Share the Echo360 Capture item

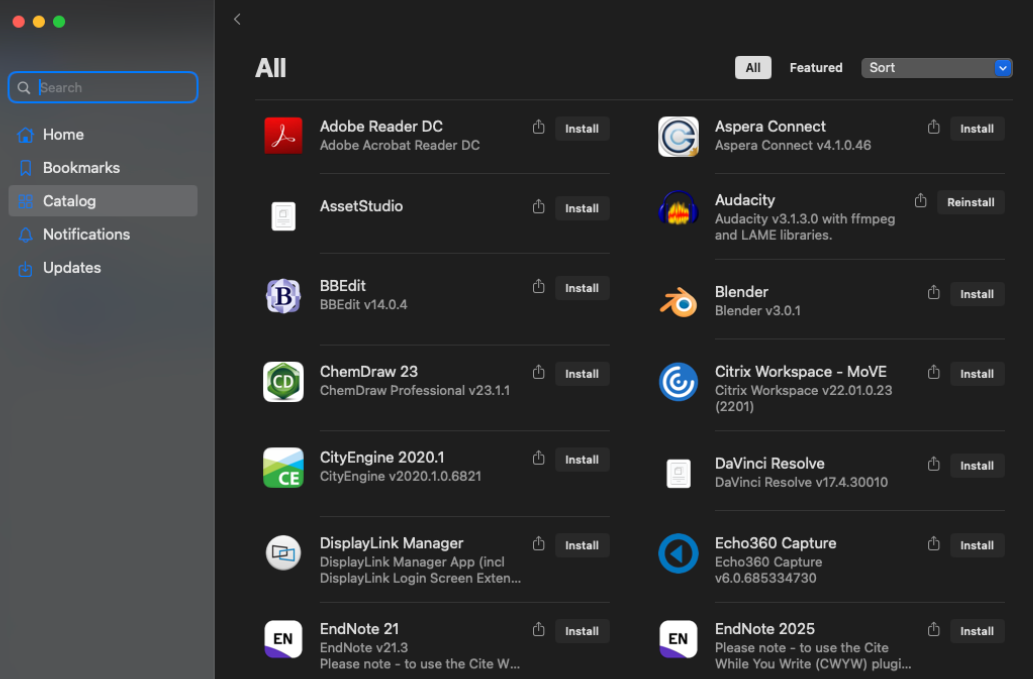point(934,543)
